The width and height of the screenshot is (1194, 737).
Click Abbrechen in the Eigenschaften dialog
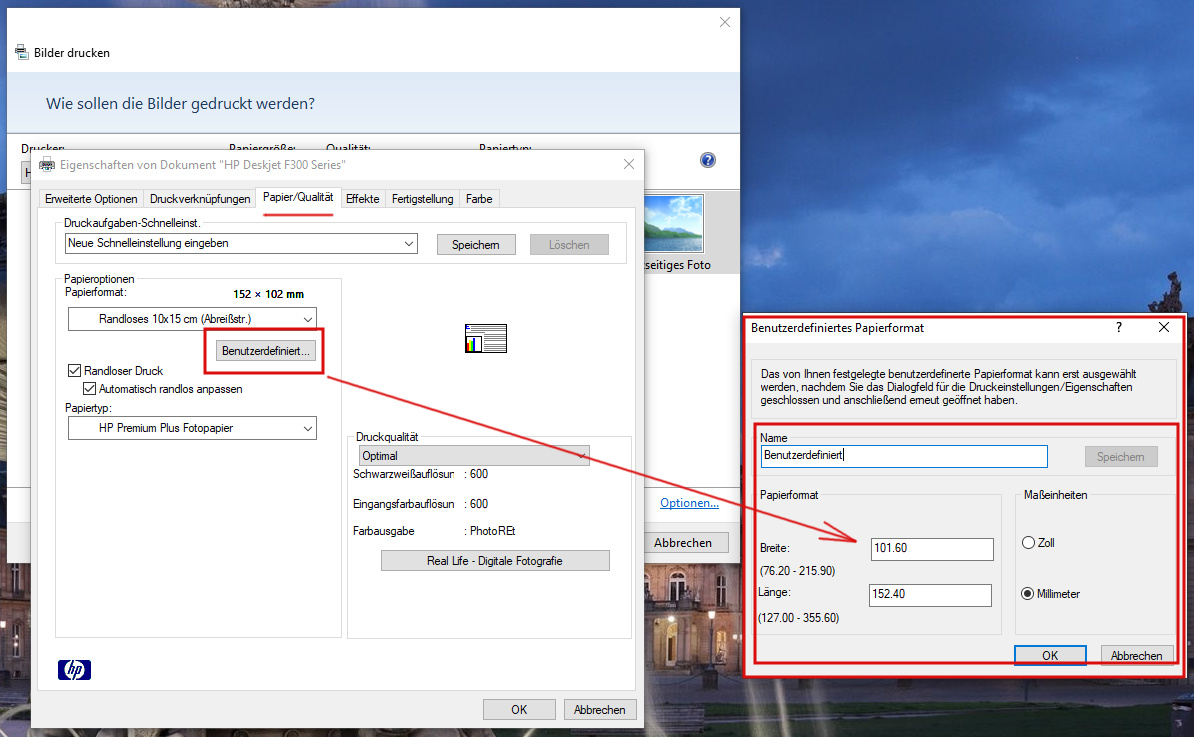(x=599, y=710)
